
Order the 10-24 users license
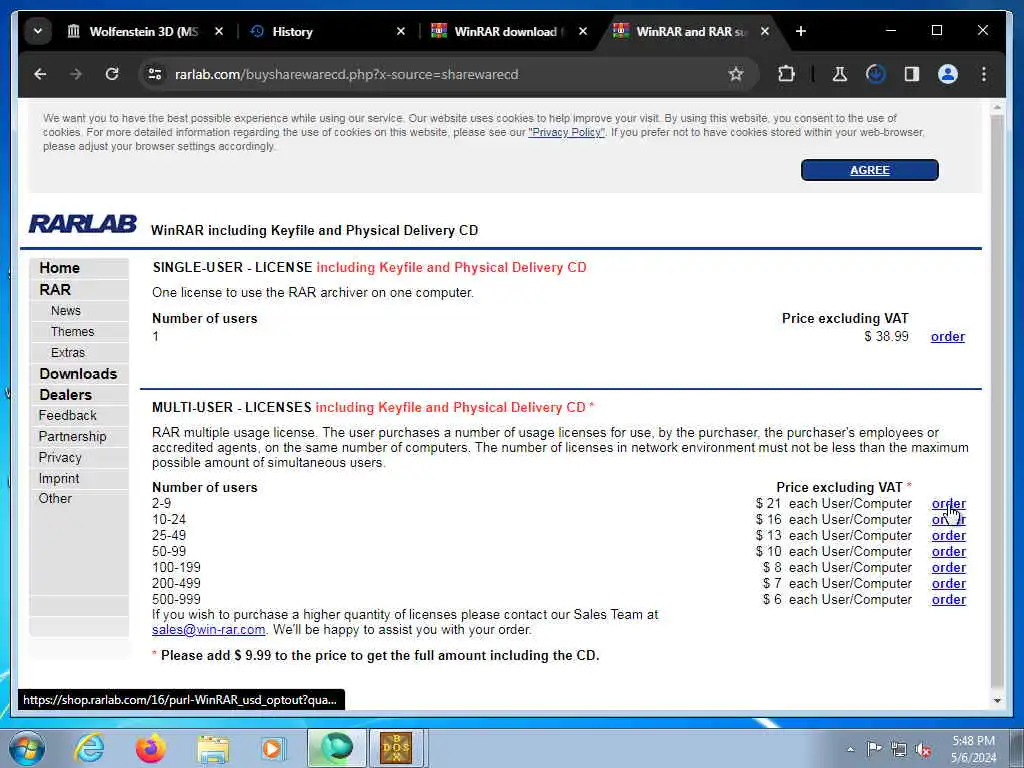click(x=948, y=520)
